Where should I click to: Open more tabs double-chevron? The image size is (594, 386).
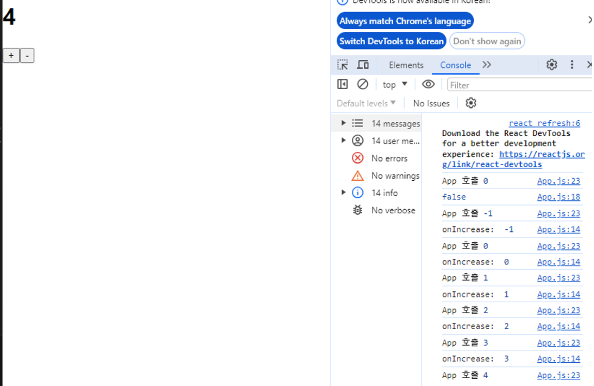pyautogui.click(x=487, y=65)
